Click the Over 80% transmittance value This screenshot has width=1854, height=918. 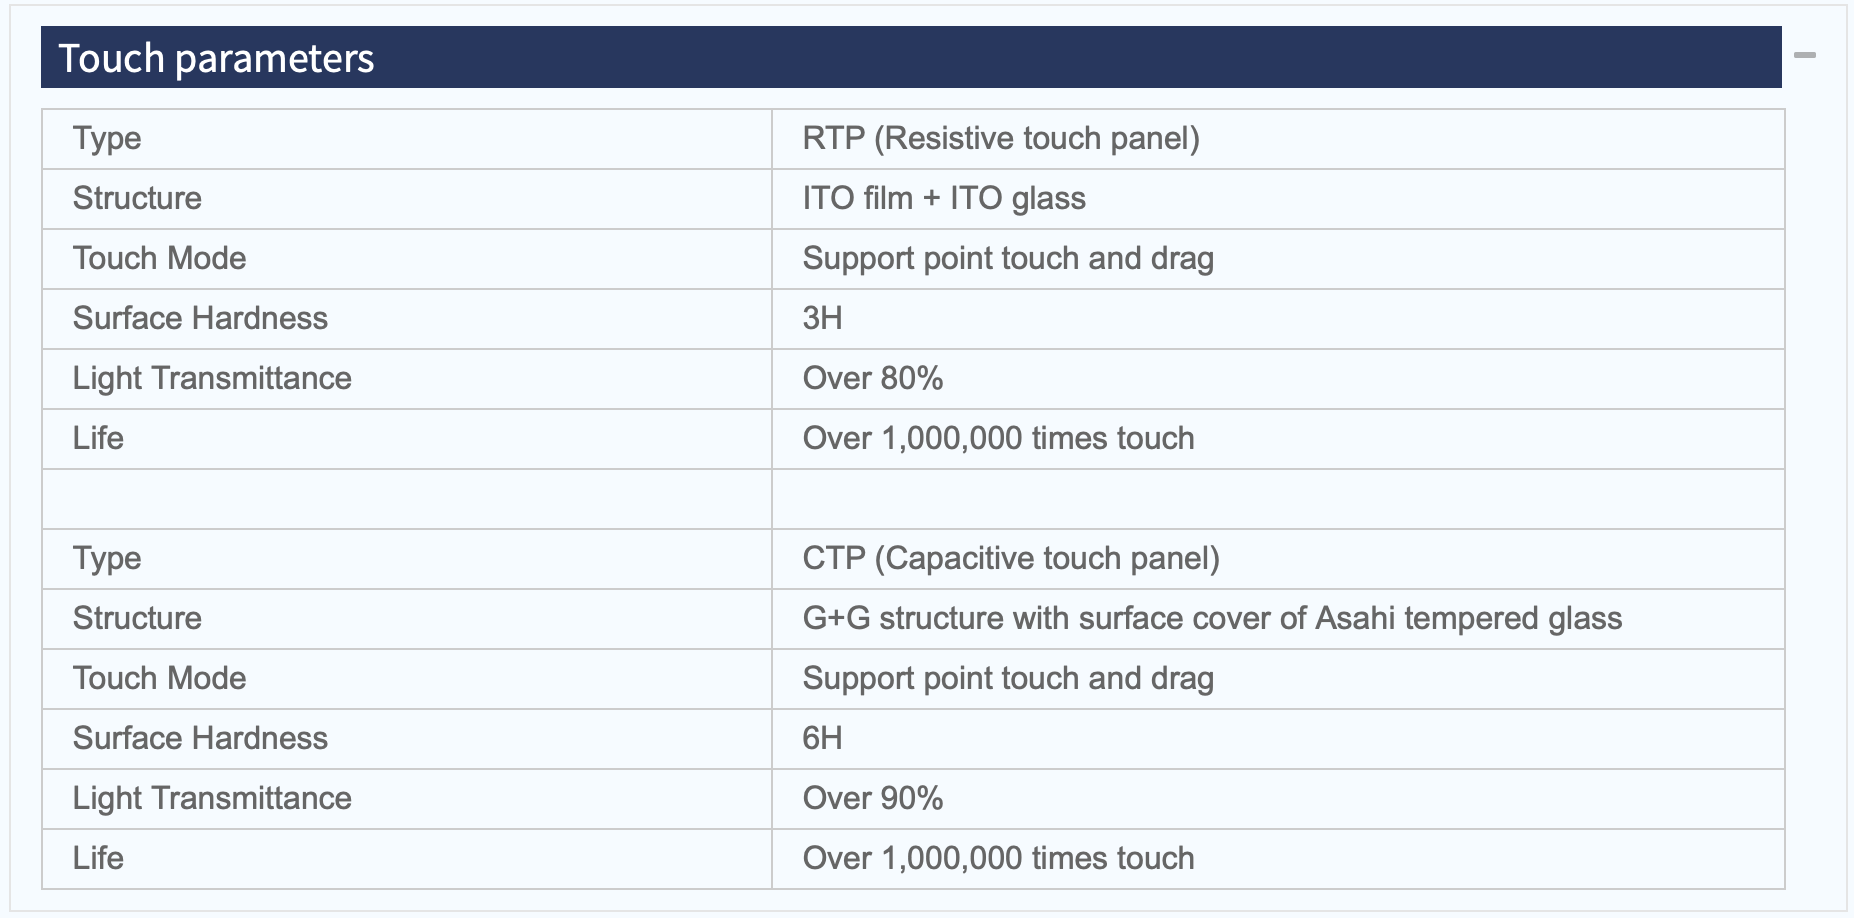tap(873, 378)
